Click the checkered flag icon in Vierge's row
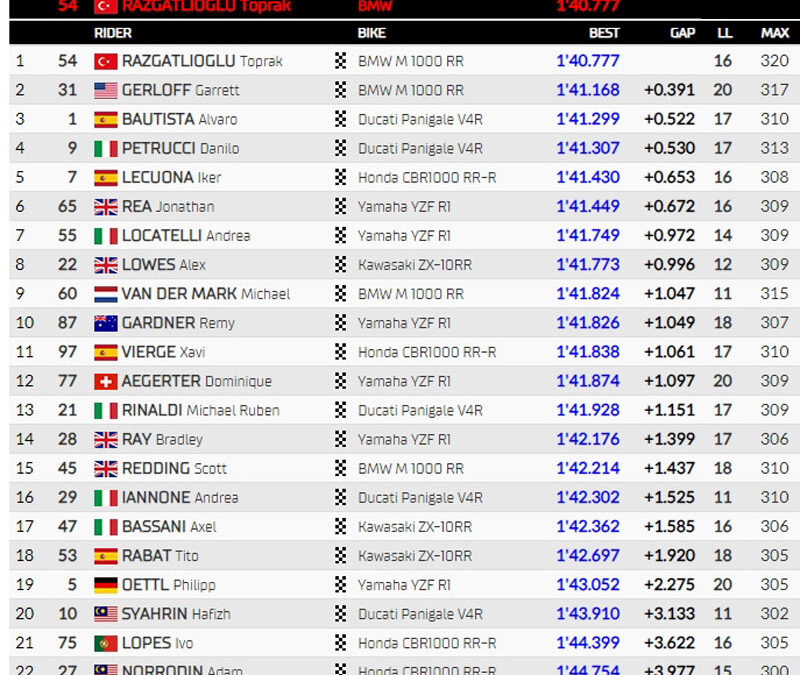The width and height of the screenshot is (800, 675). (x=340, y=352)
